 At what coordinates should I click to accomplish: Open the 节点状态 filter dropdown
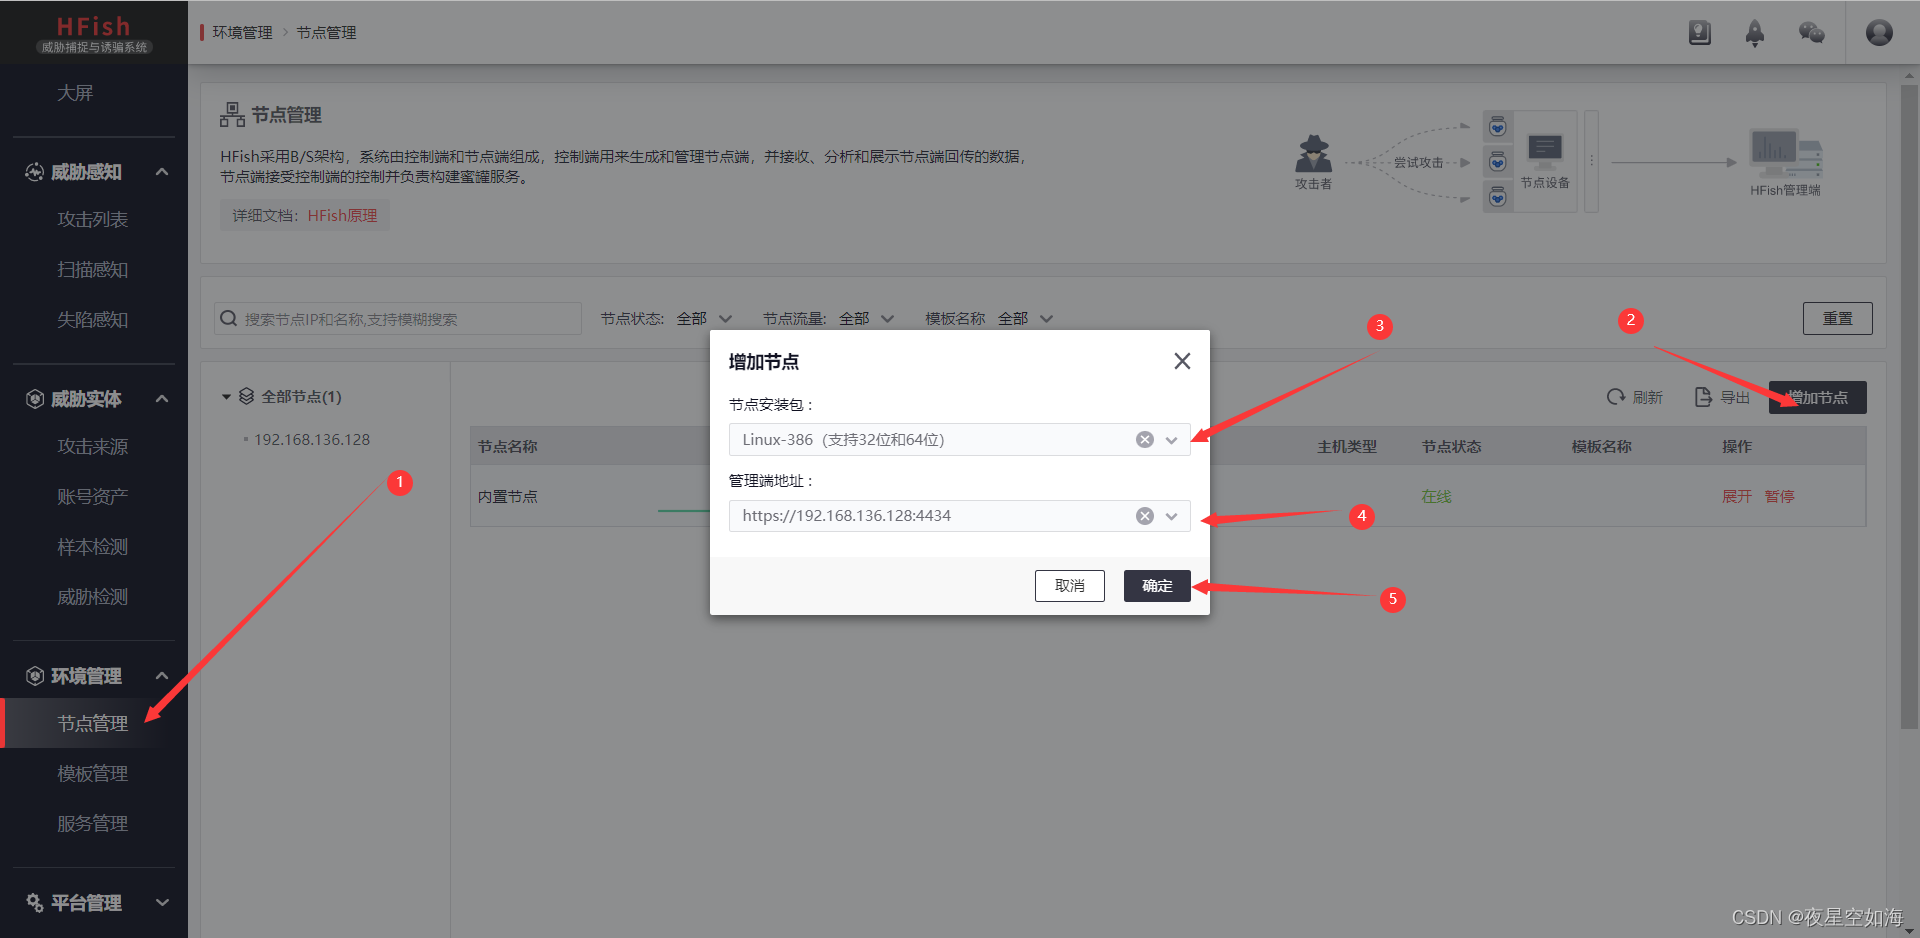pyautogui.click(x=705, y=318)
